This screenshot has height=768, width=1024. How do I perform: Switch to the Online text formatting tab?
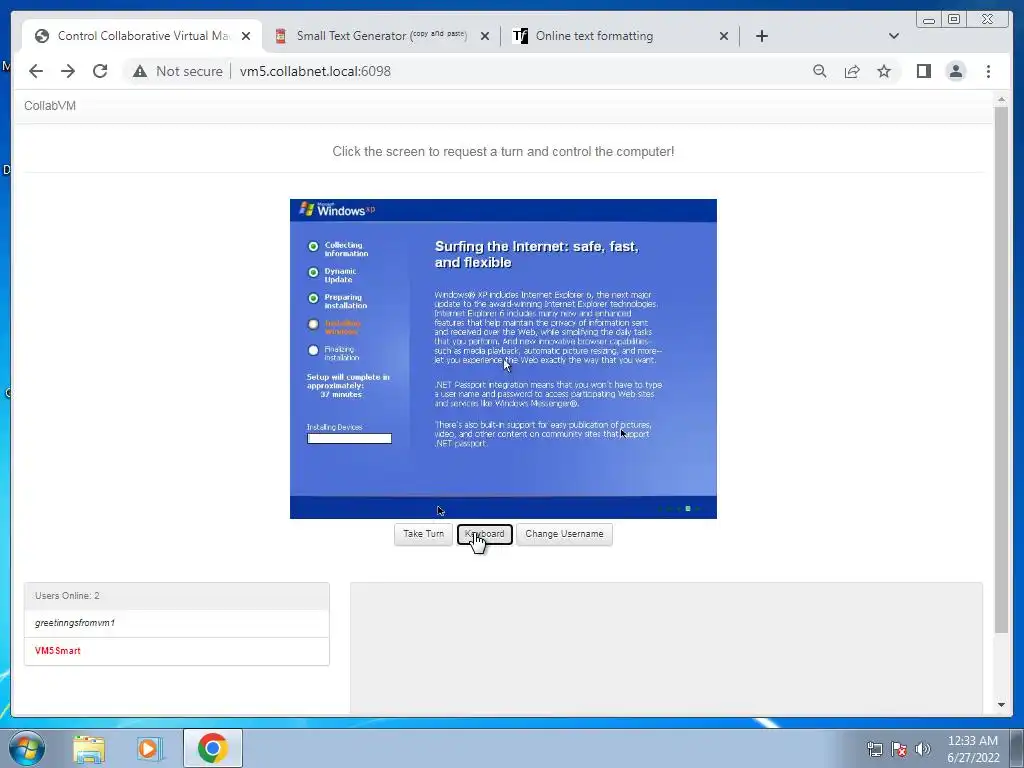click(620, 36)
